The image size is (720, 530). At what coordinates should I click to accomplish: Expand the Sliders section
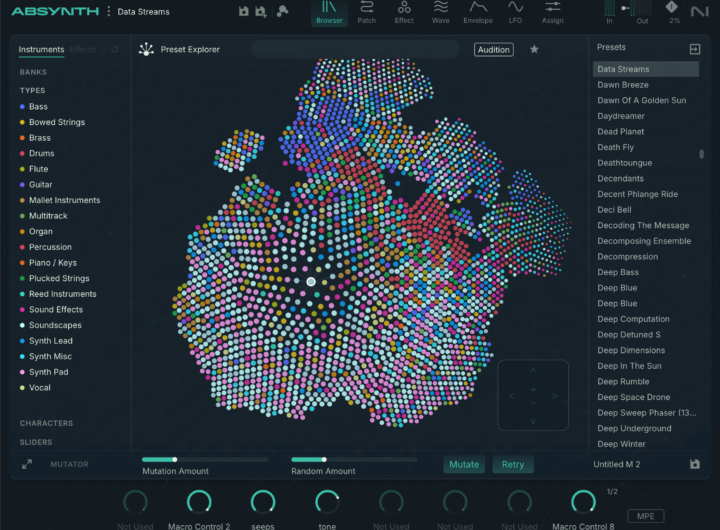[x=36, y=442]
